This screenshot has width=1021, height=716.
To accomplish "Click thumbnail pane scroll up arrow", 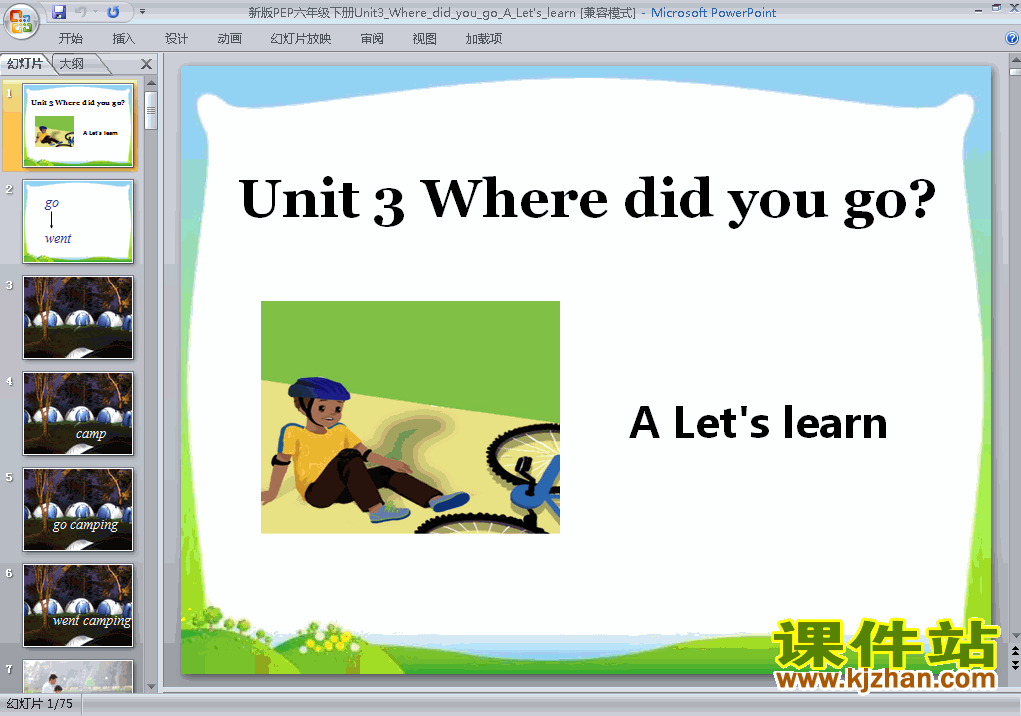I will tap(151, 83).
